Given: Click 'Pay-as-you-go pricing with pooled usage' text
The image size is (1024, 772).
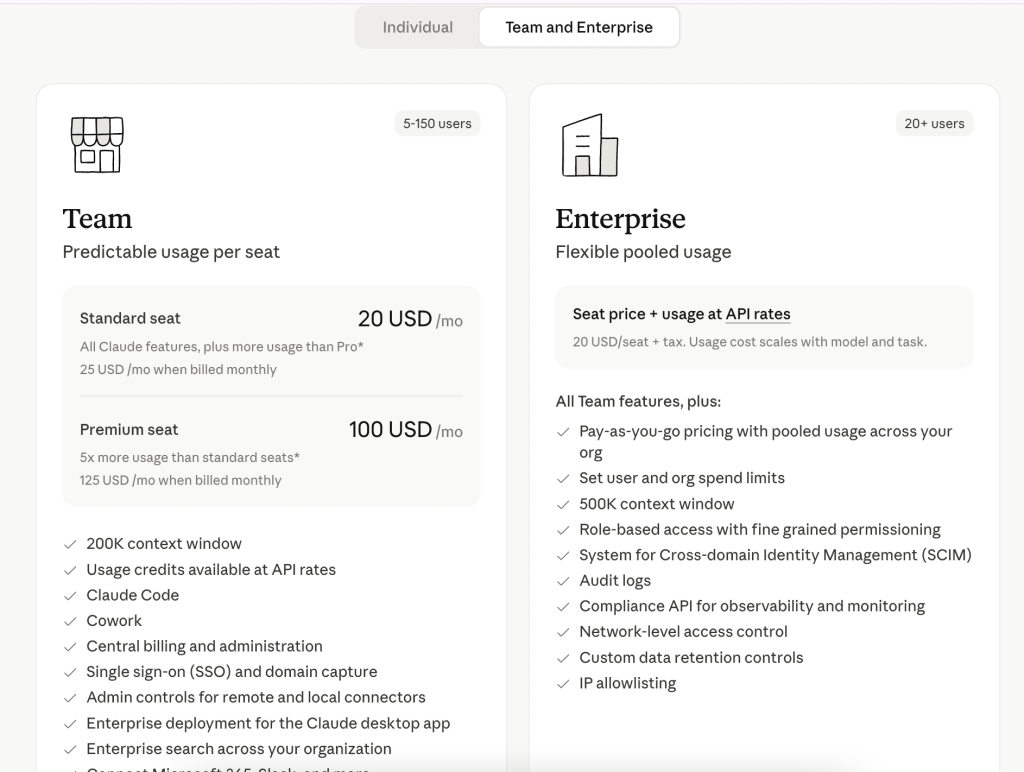Looking at the screenshot, I should (x=765, y=442).
